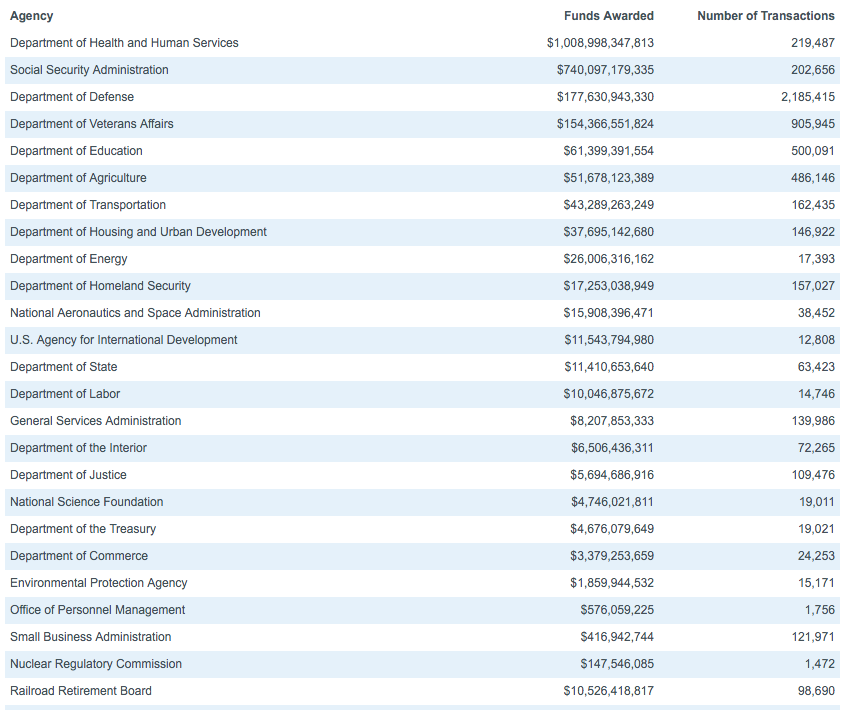This screenshot has width=845, height=710.
Task: Select the $10,526,418,817 amount
Action: [x=608, y=690]
